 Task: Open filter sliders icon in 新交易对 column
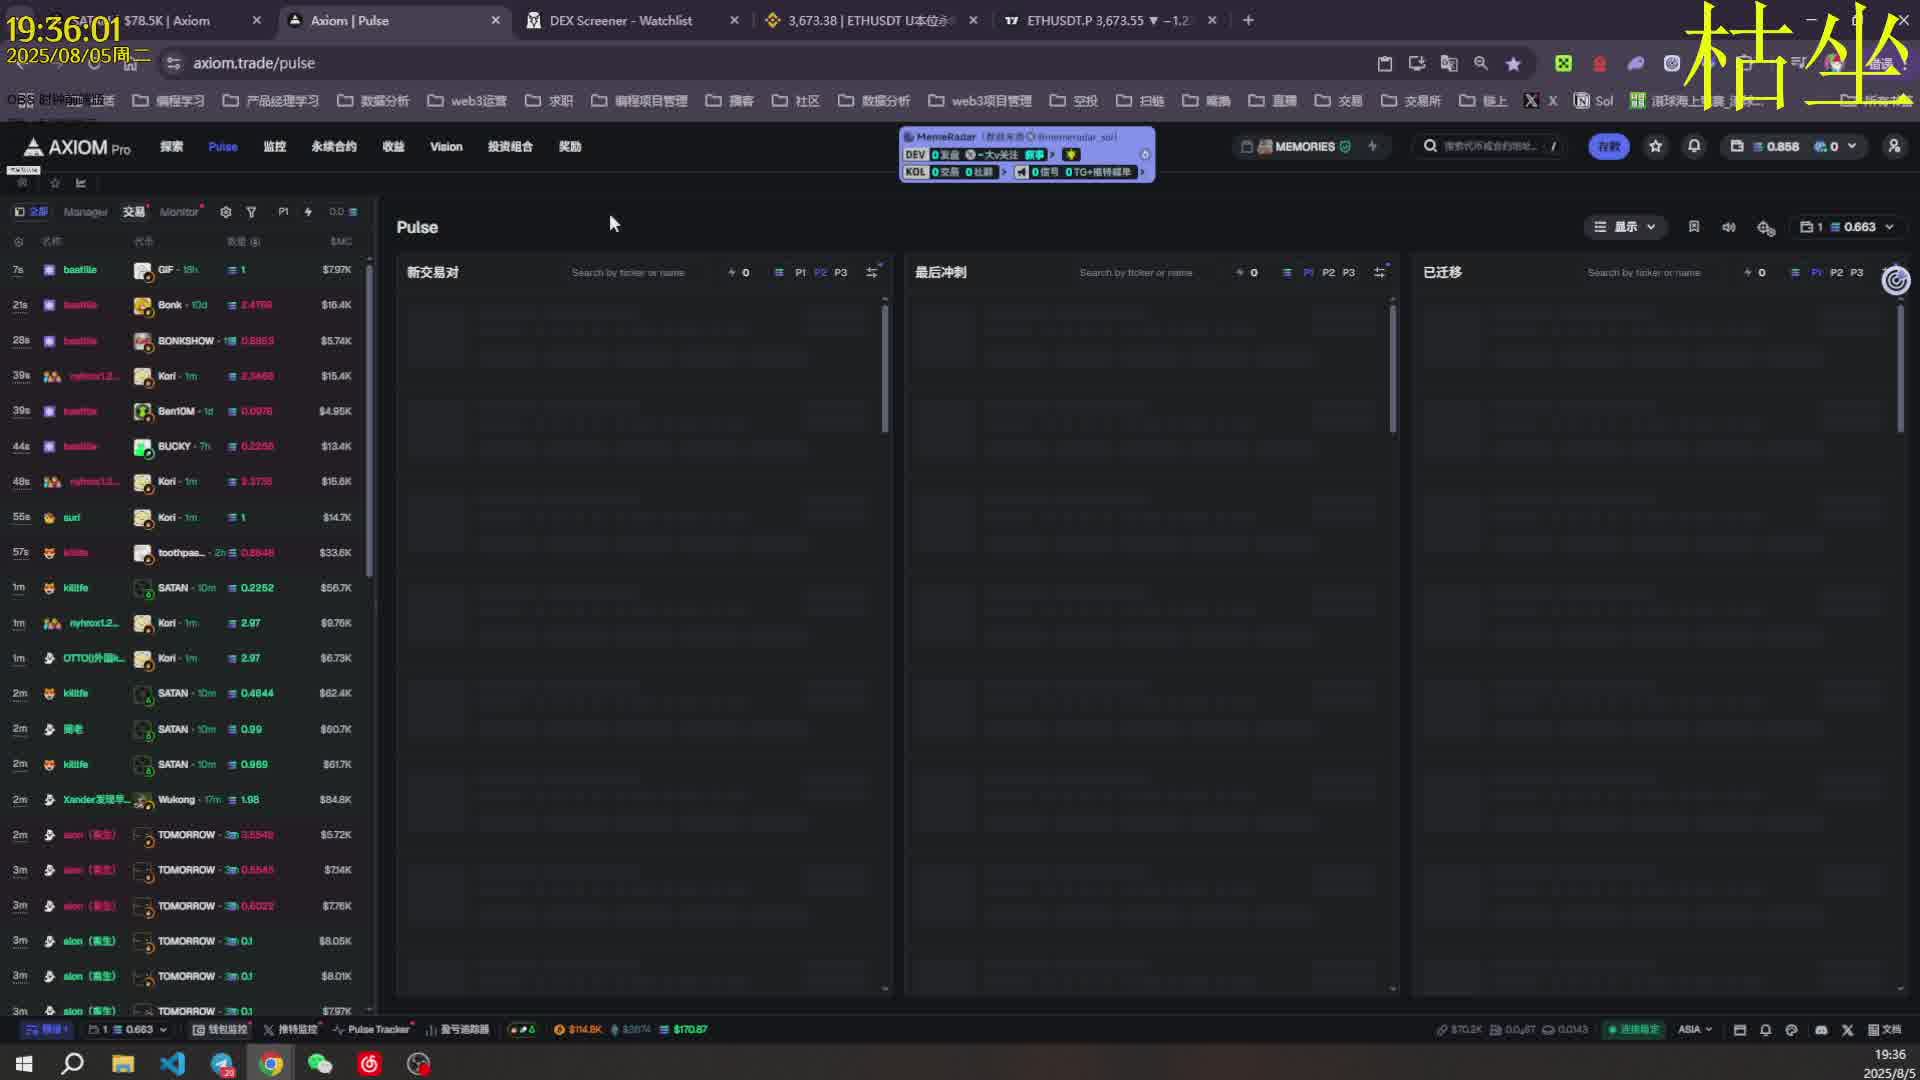(x=872, y=272)
